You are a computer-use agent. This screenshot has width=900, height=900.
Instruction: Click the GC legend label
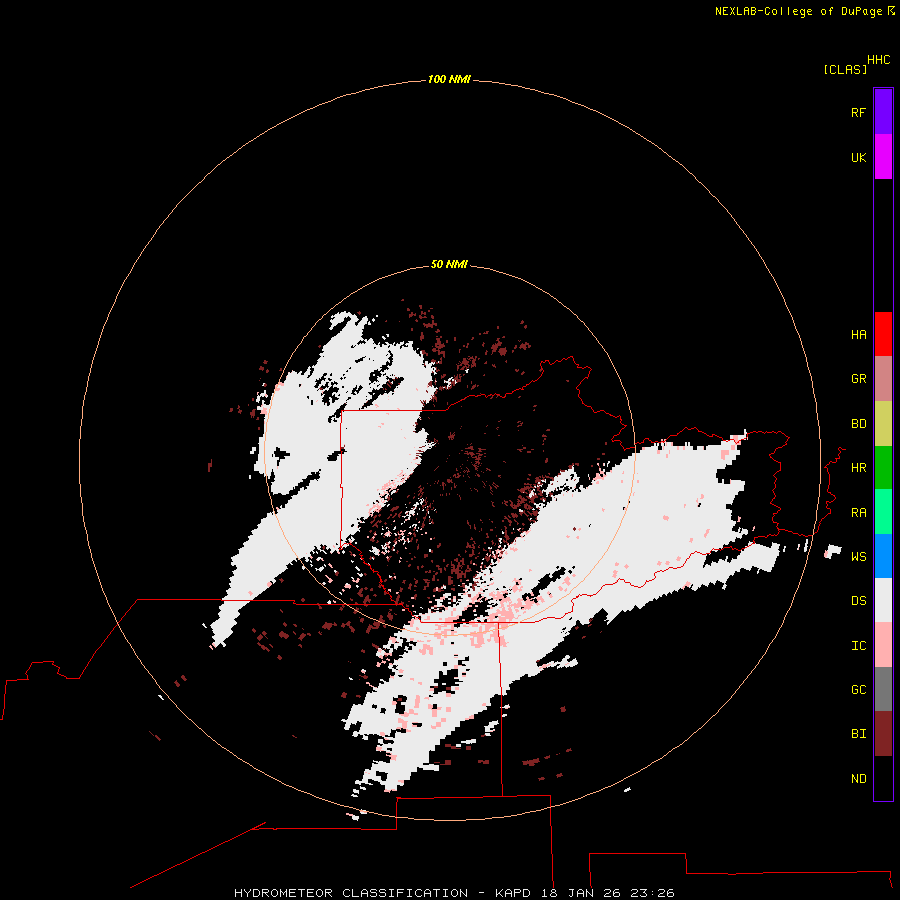[x=858, y=690]
